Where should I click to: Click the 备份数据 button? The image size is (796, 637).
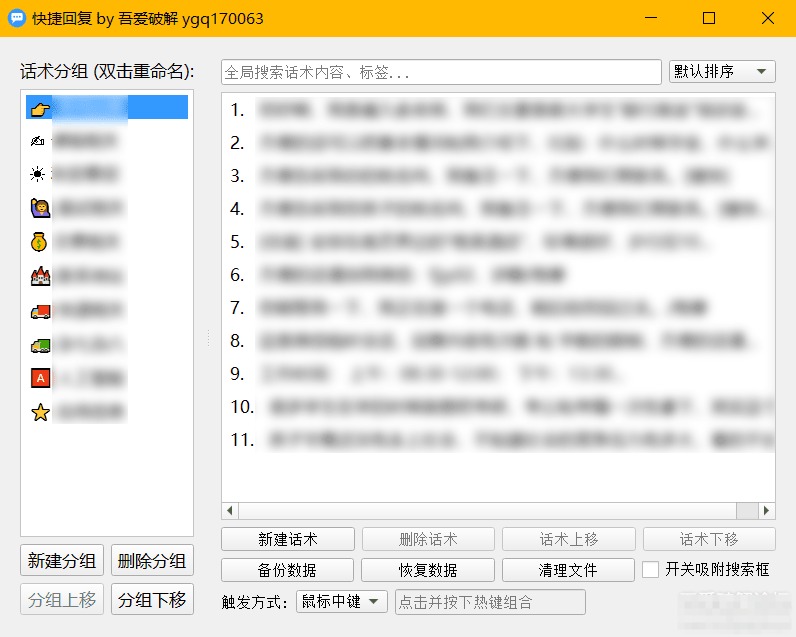pos(287,570)
